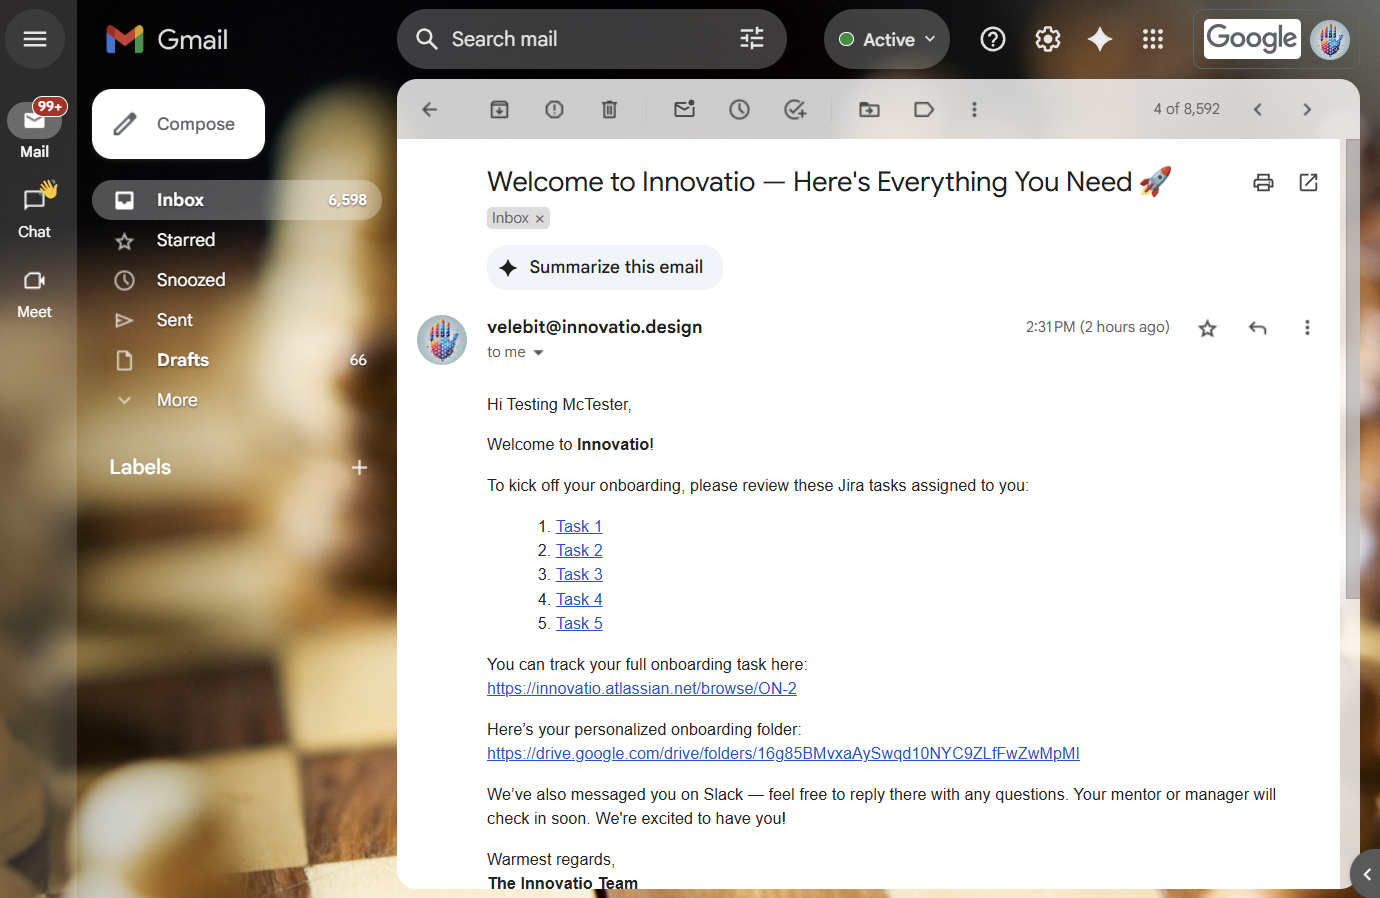Expand the 'to me' recipient details
The width and height of the screenshot is (1380, 898).
(x=538, y=352)
